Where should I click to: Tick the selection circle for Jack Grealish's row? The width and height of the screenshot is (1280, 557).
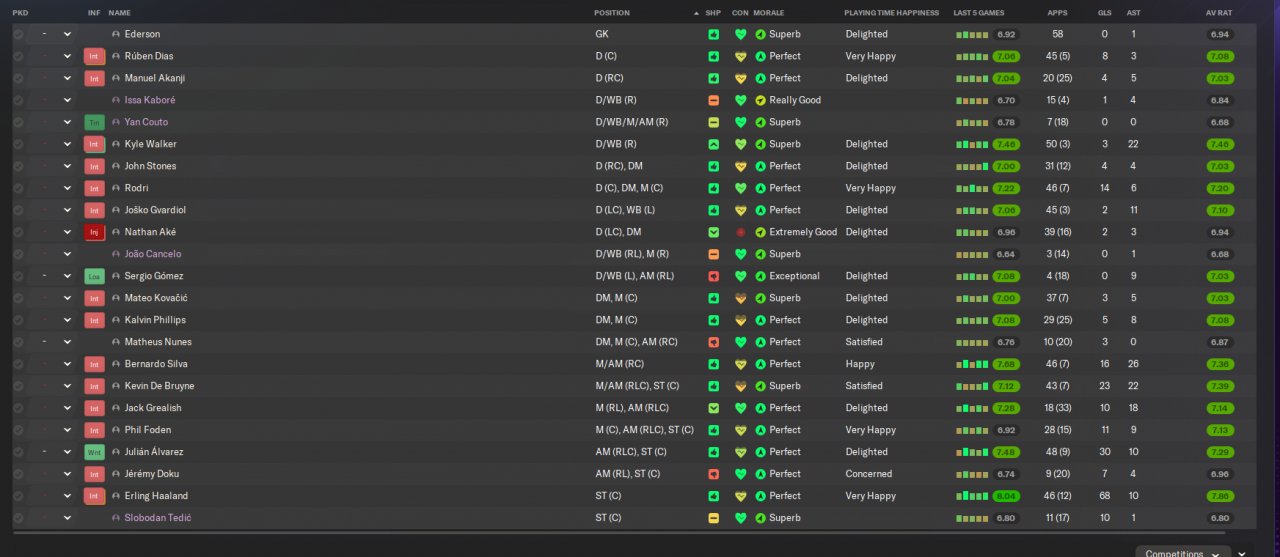click(18, 408)
